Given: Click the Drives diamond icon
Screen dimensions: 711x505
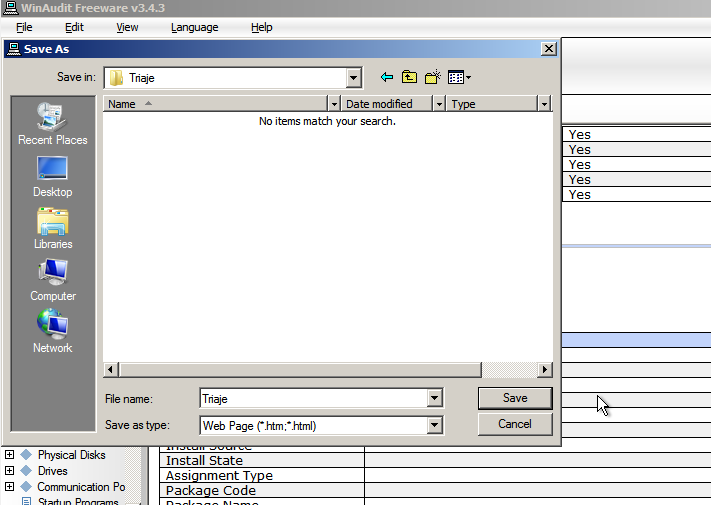Looking at the screenshot, I should coord(27,471).
